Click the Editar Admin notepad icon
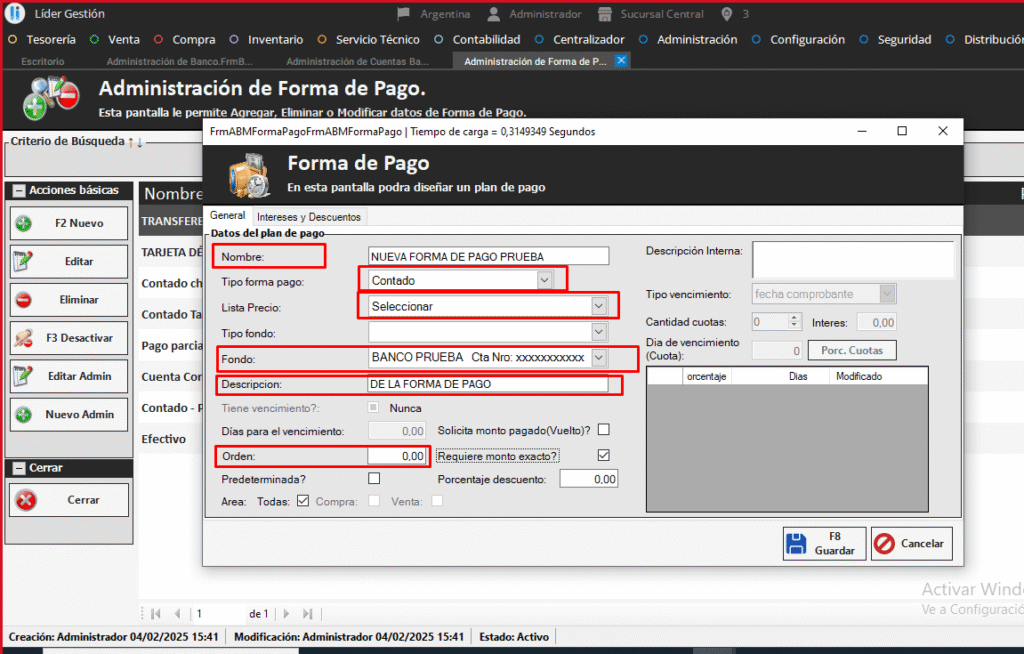 click(x=24, y=376)
